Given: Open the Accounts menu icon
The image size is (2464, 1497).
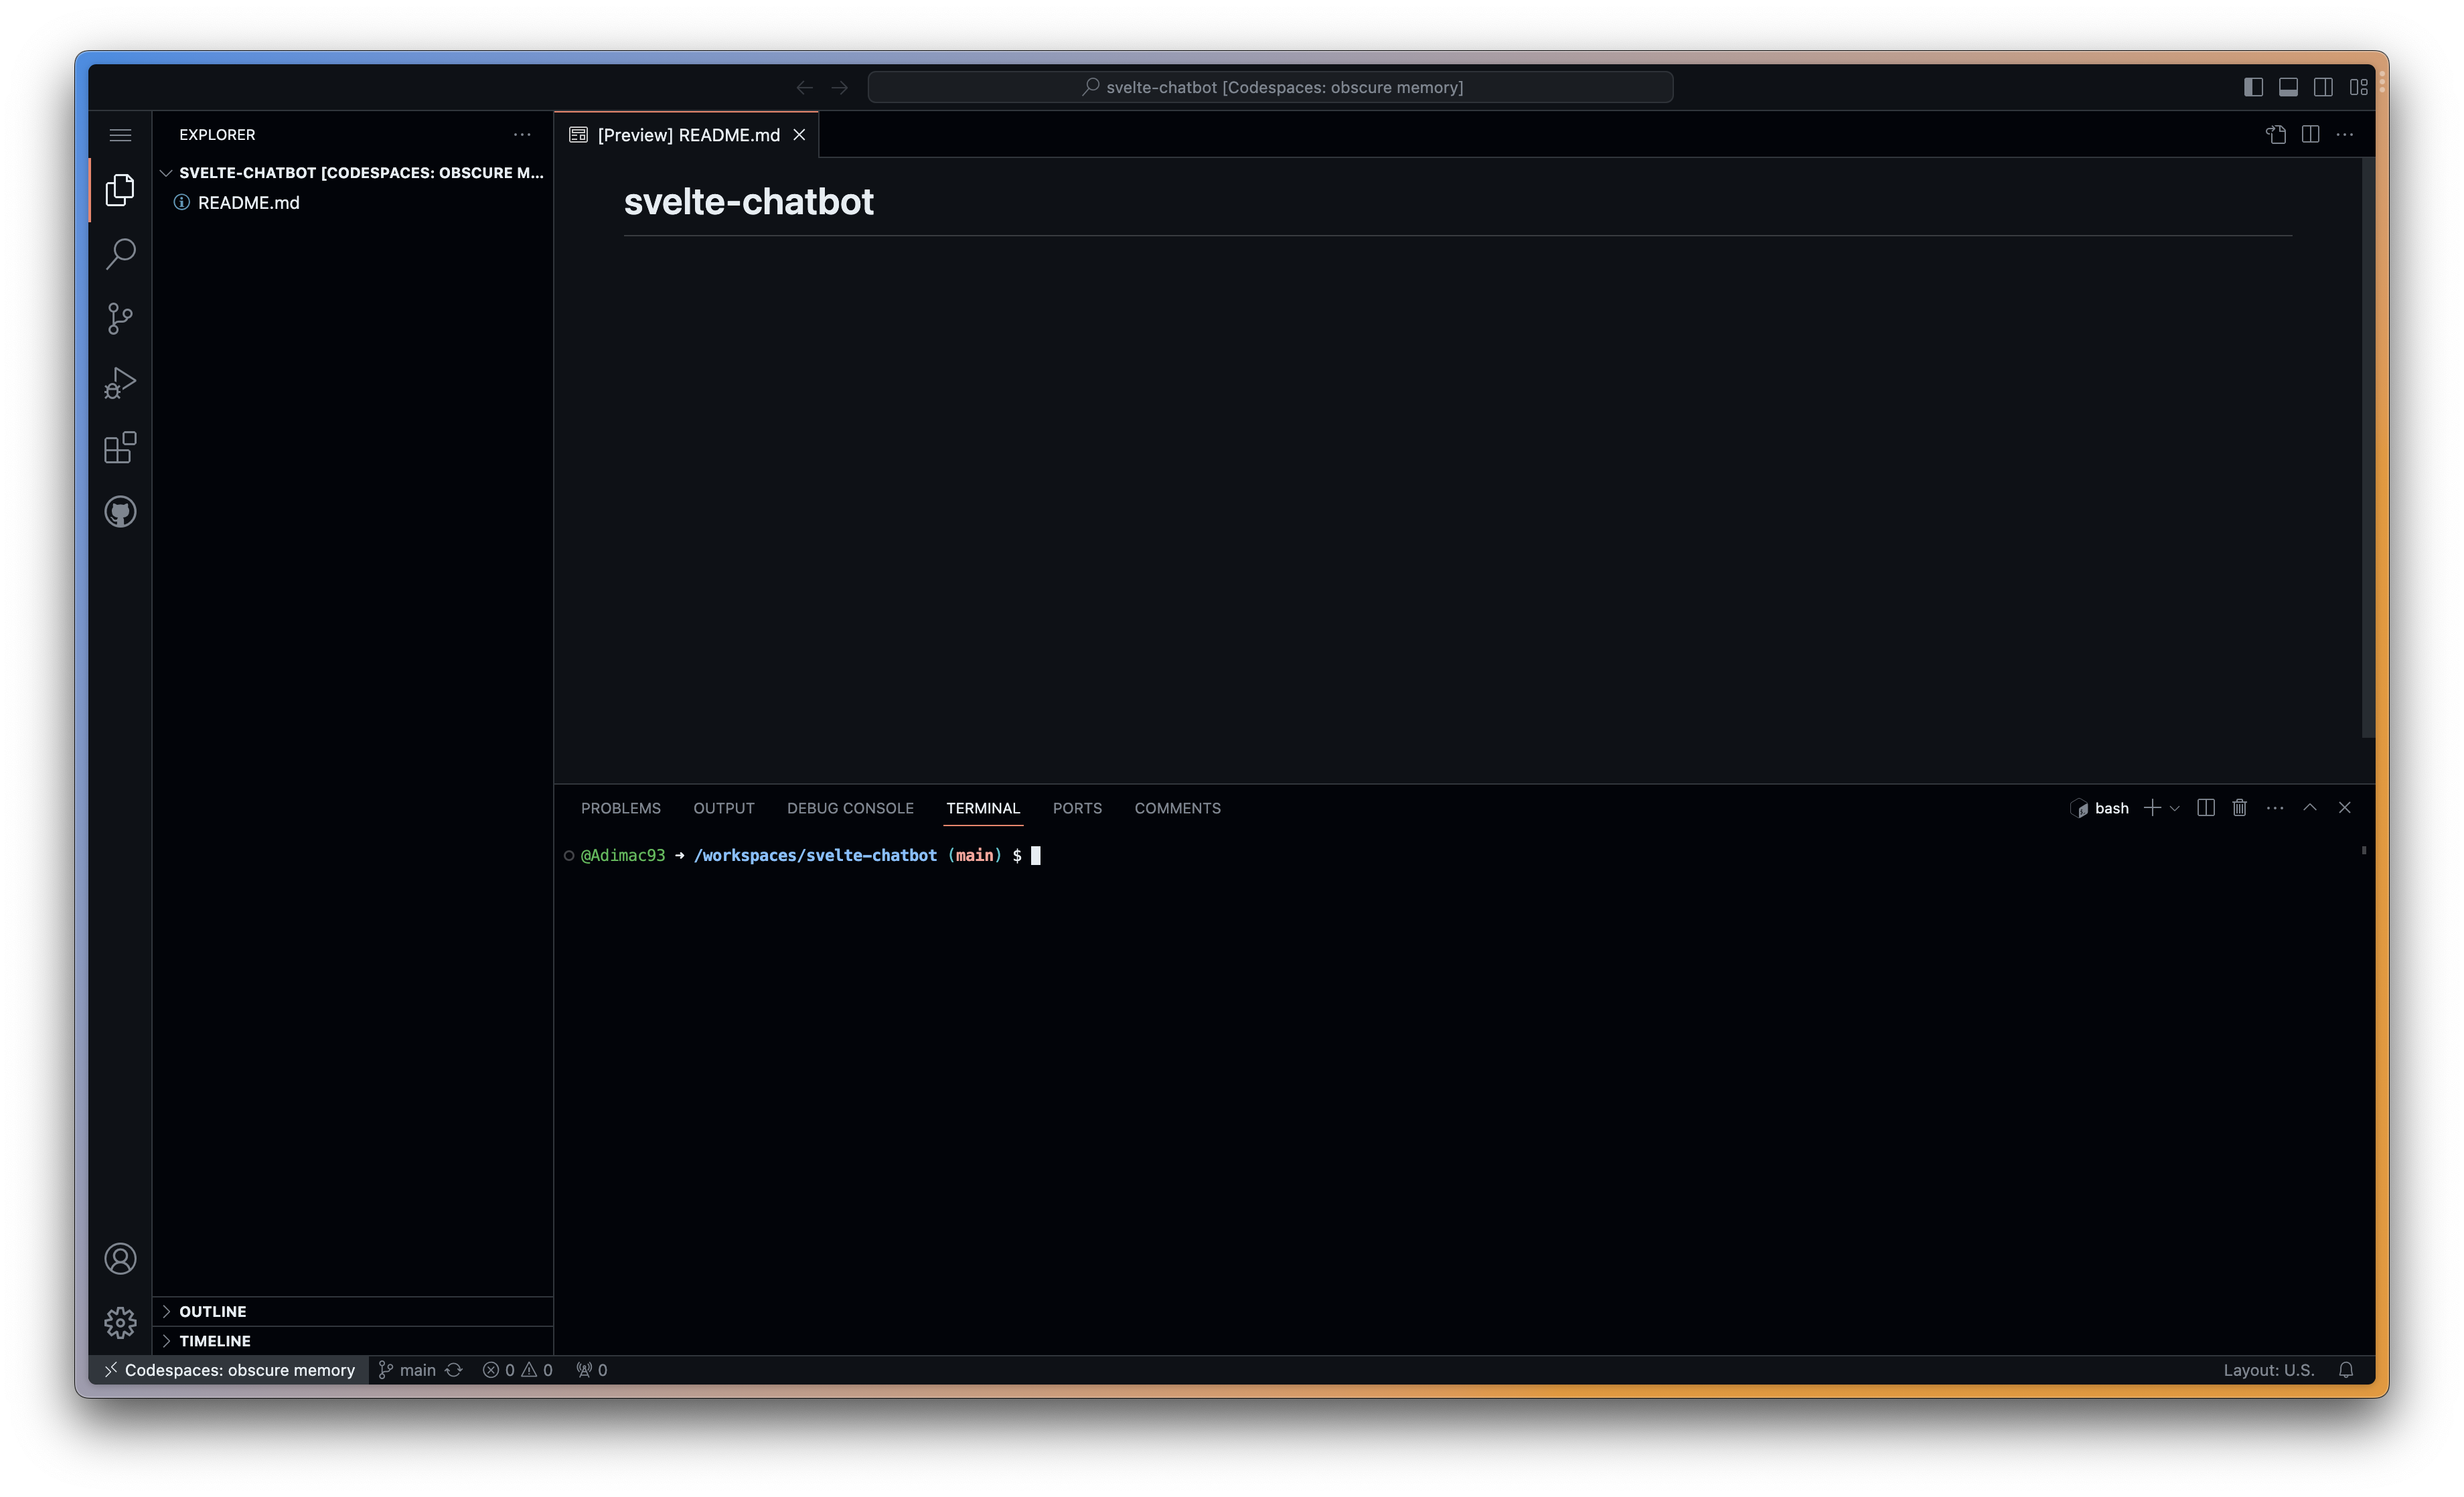Looking at the screenshot, I should click(120, 1258).
